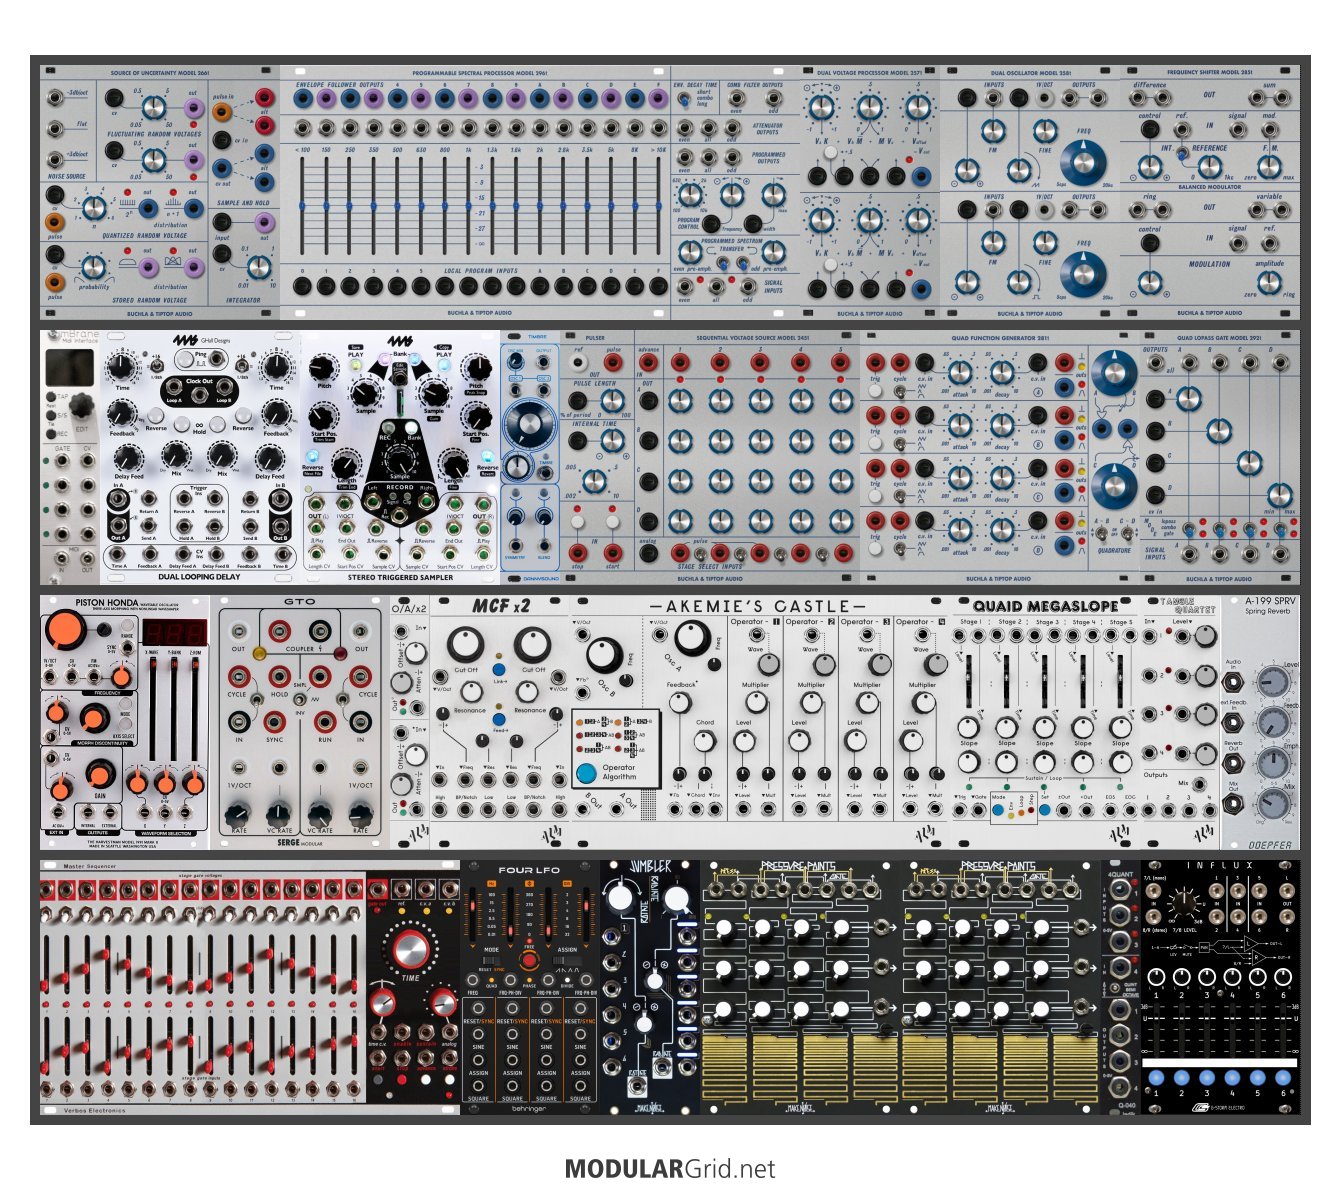The width and height of the screenshot is (1341, 1190).
Task: Click the left Cut Off knob on MCF x2
Action: click(x=466, y=645)
